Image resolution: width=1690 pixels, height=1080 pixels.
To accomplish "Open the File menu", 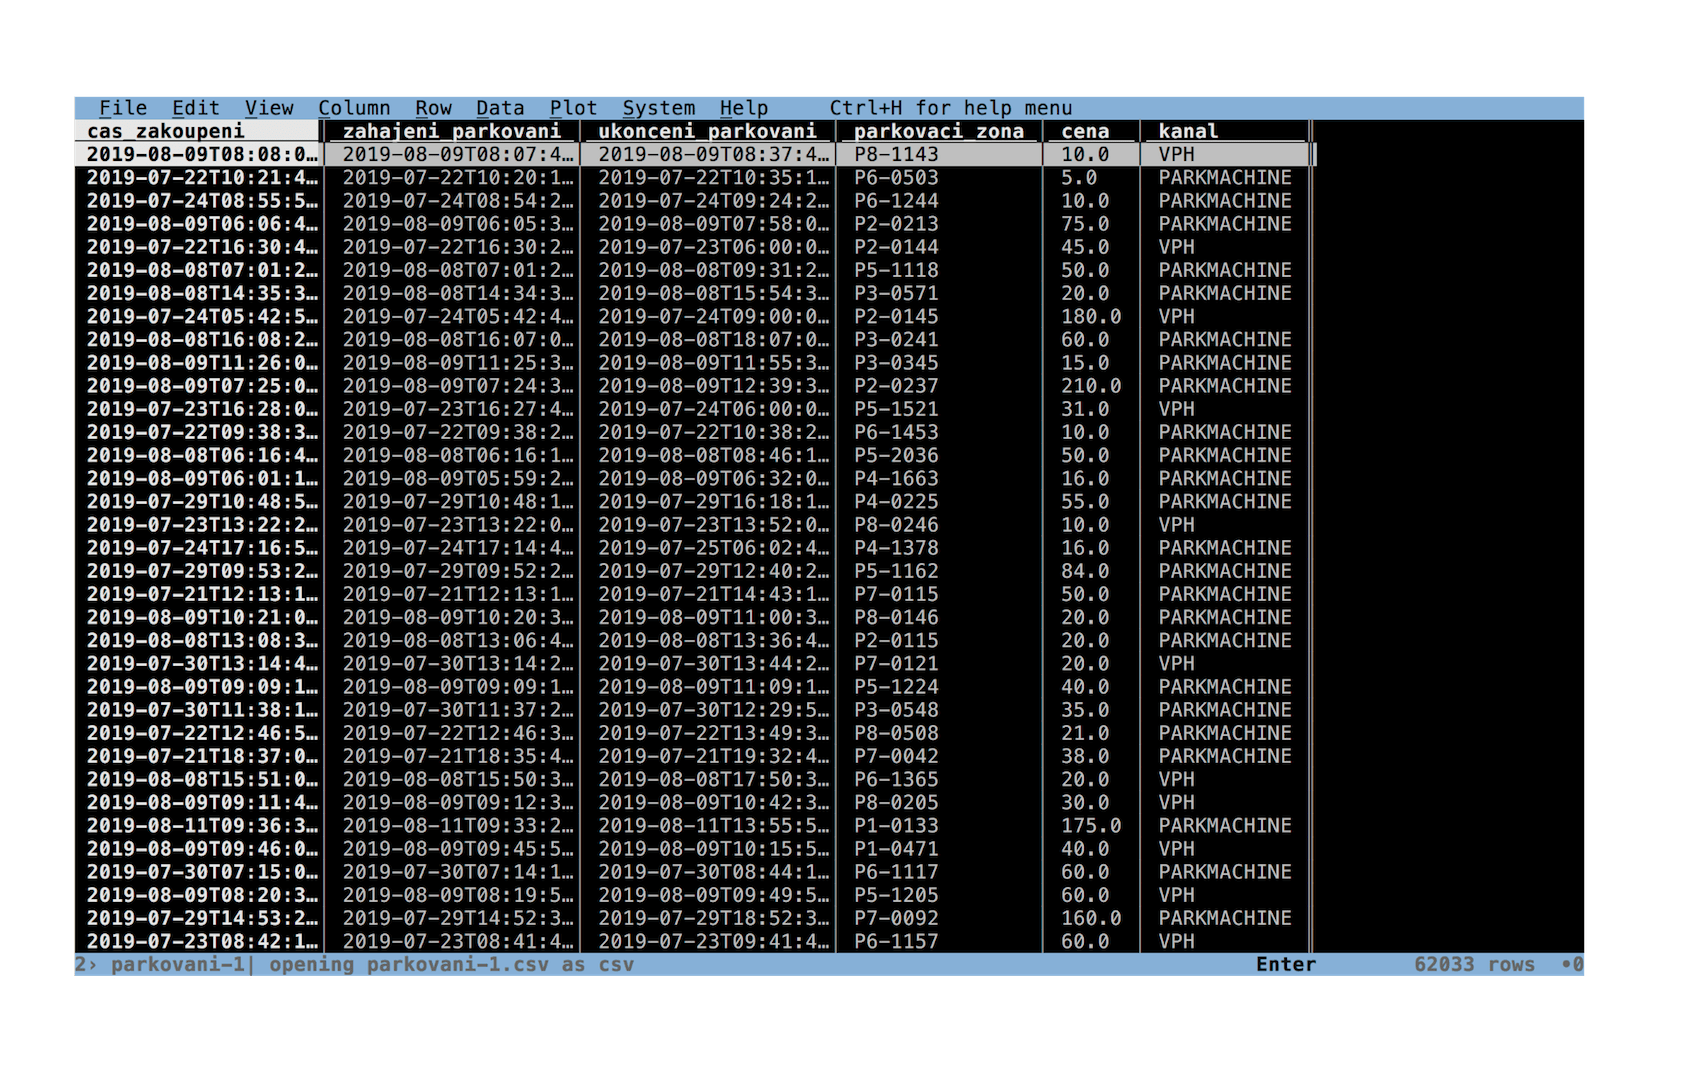I will coord(123,108).
